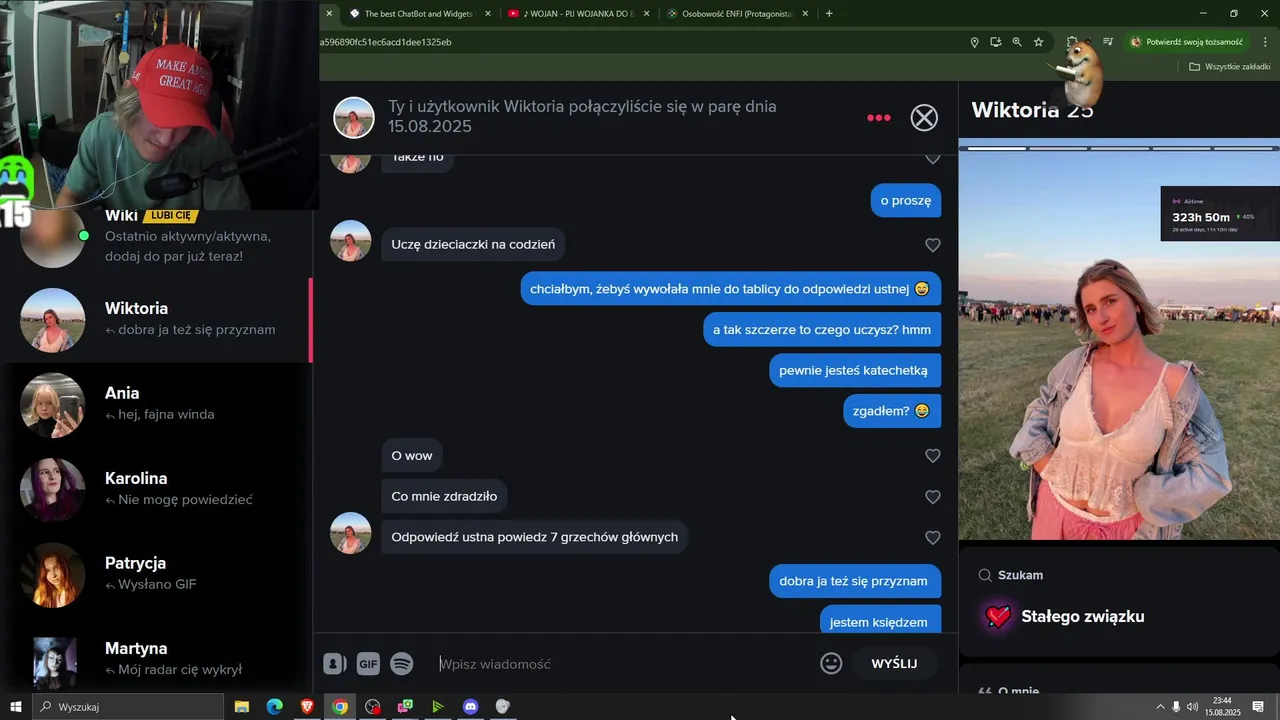Like the message 'Co mnie zdradziło'
The width and height of the screenshot is (1280, 720).
coord(933,497)
